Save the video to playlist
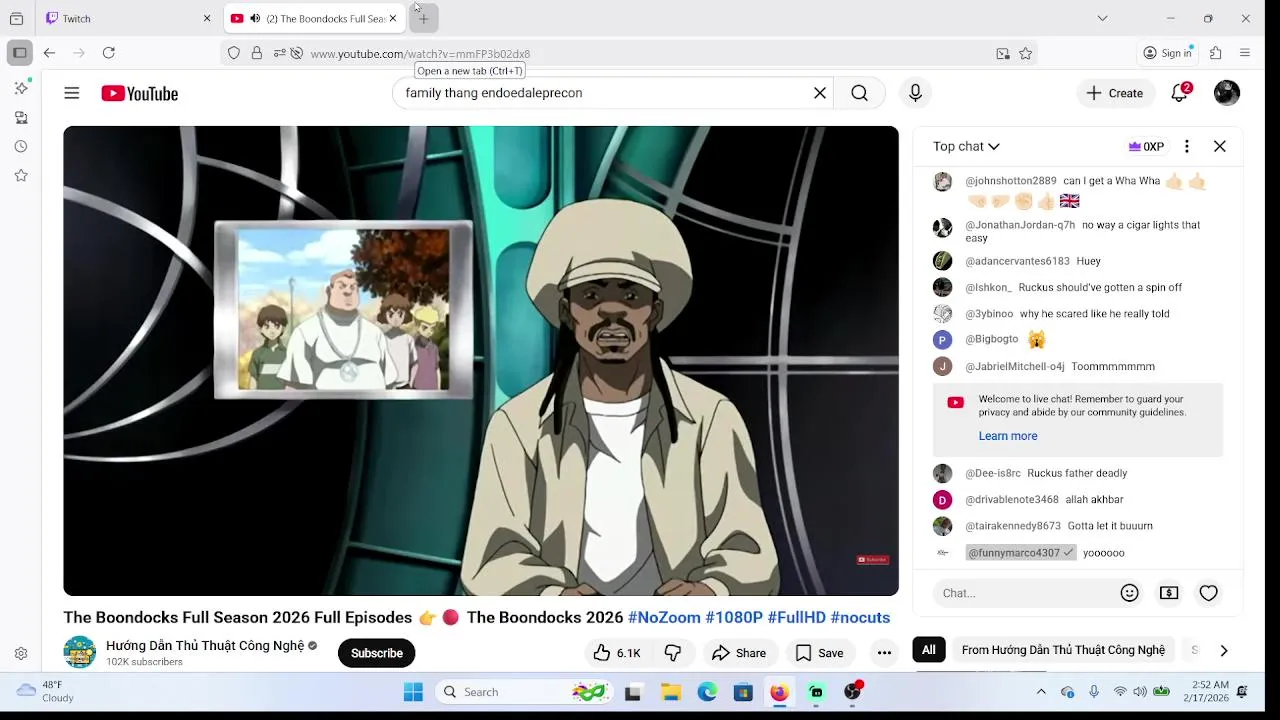Image resolution: width=1280 pixels, height=720 pixels. 820,653
